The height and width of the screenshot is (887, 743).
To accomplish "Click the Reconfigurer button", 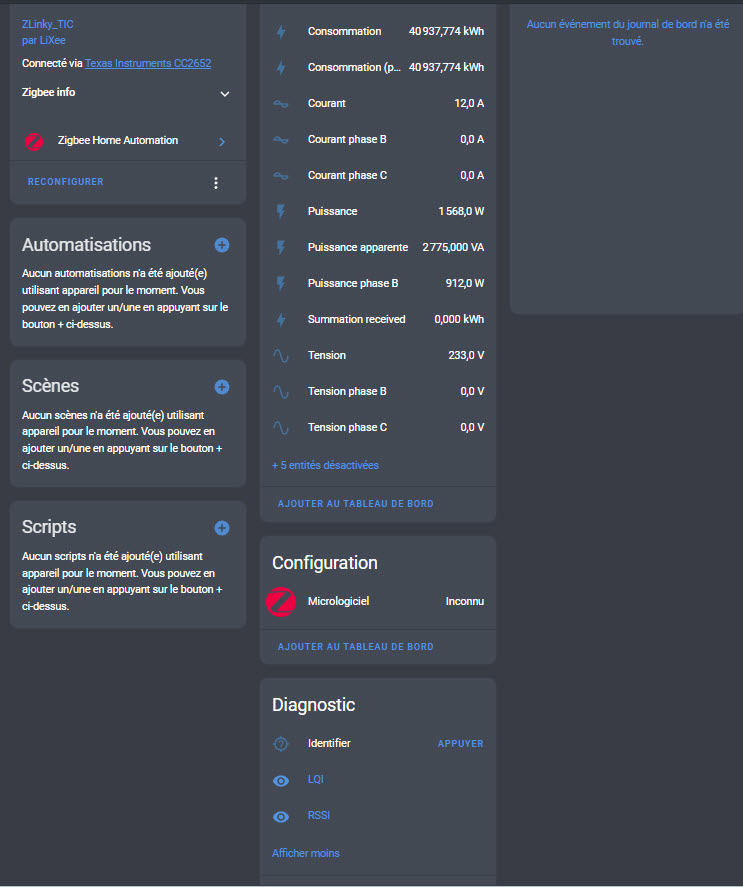I will 65,182.
